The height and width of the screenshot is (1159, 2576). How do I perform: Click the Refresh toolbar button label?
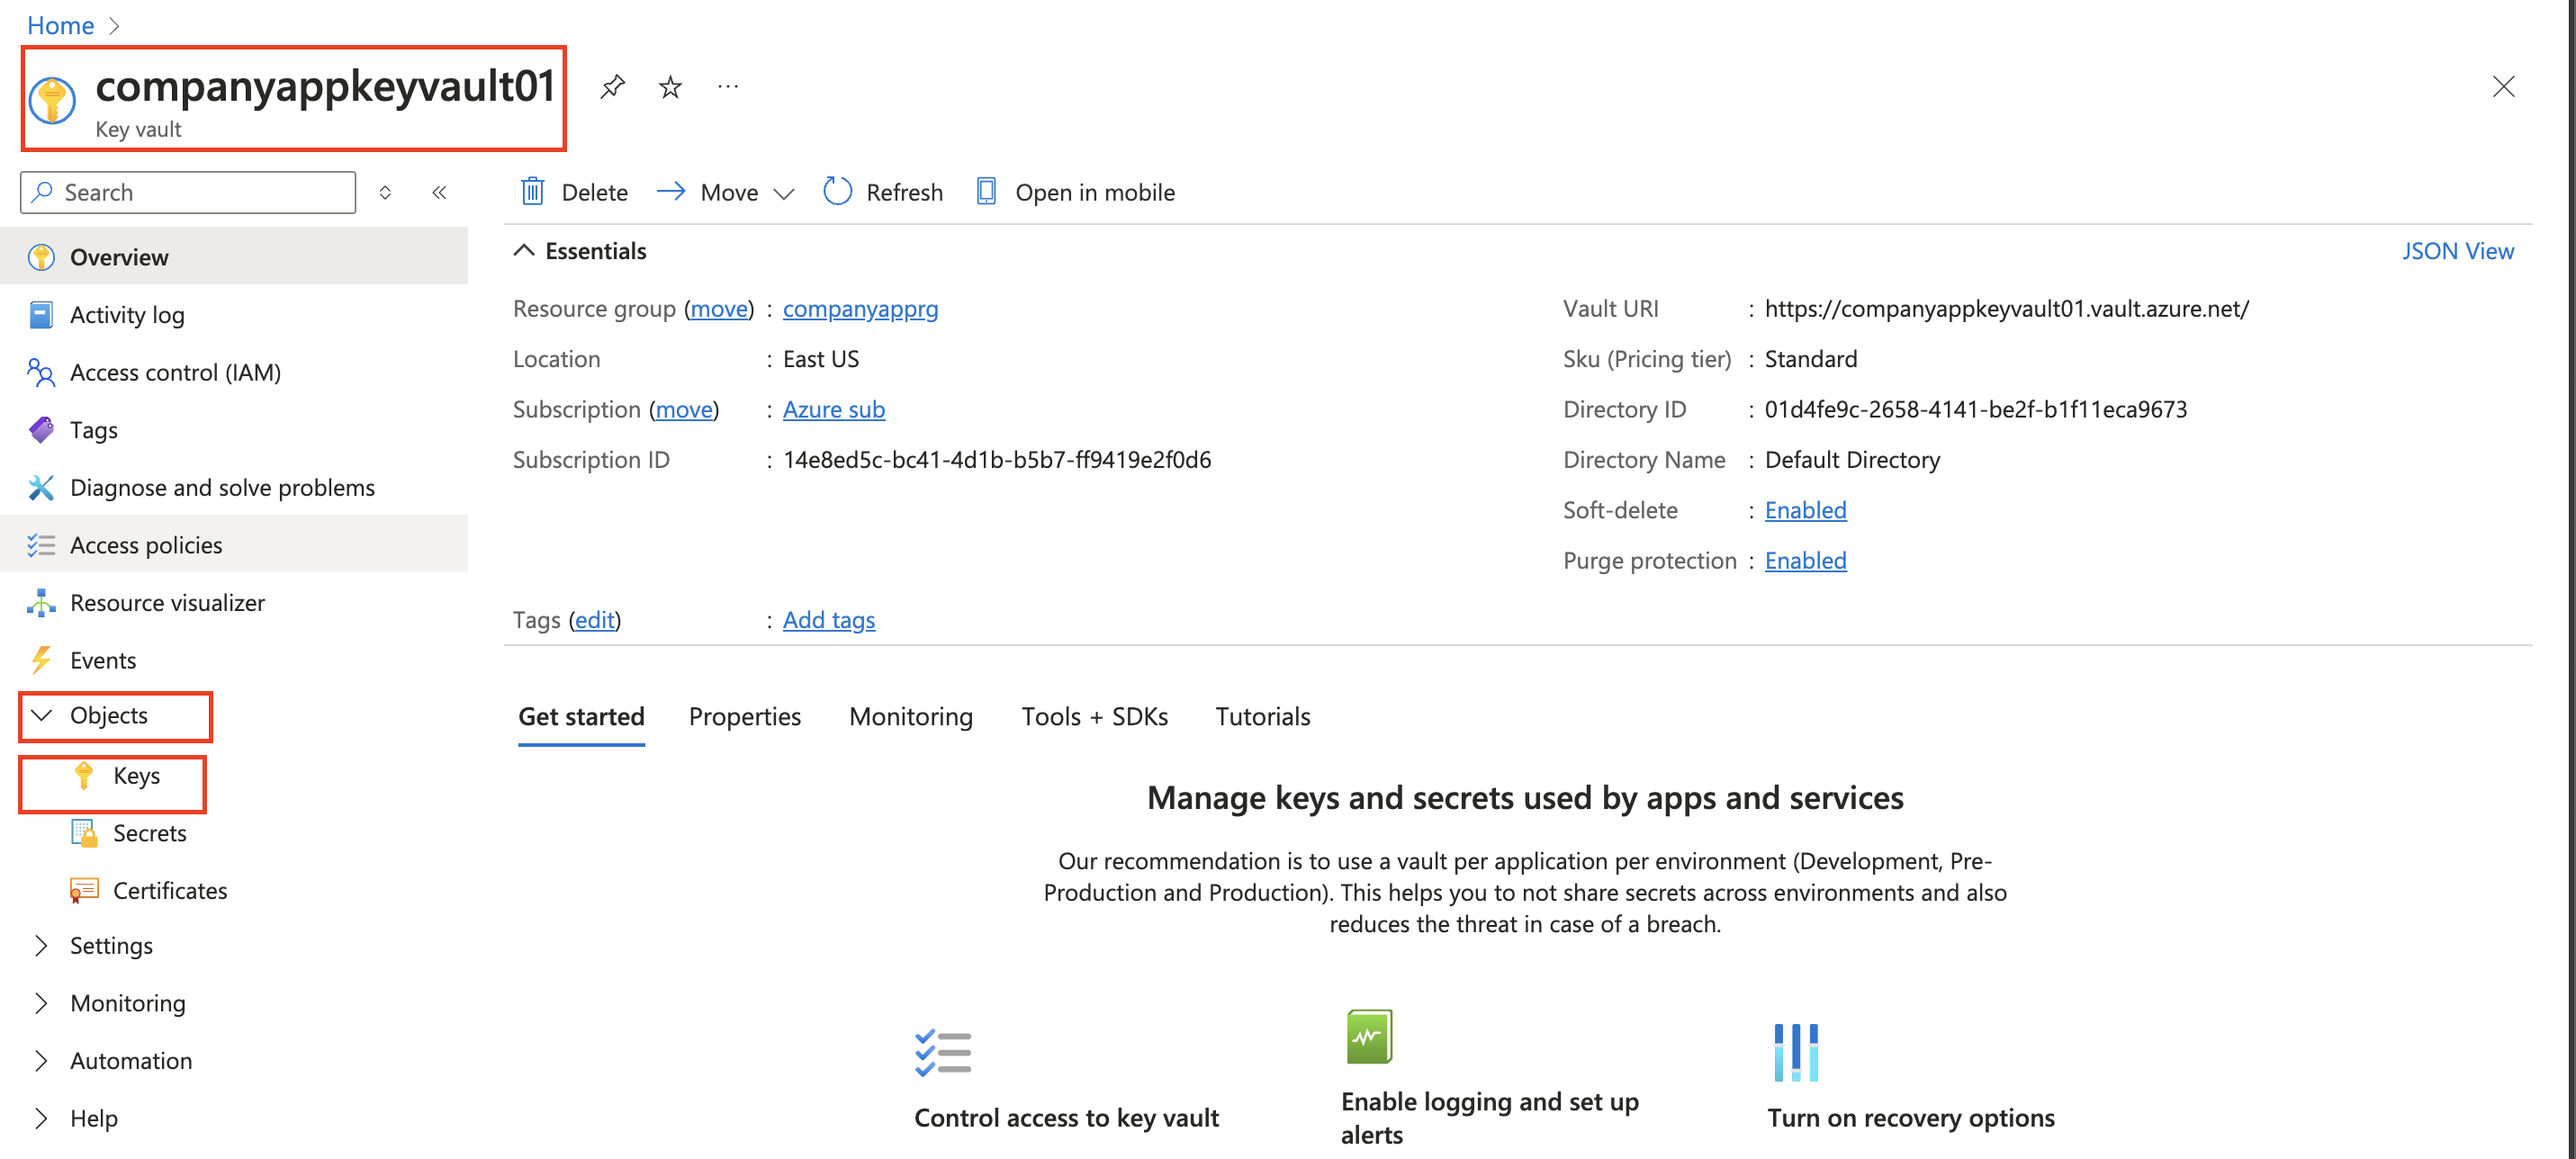click(x=904, y=192)
